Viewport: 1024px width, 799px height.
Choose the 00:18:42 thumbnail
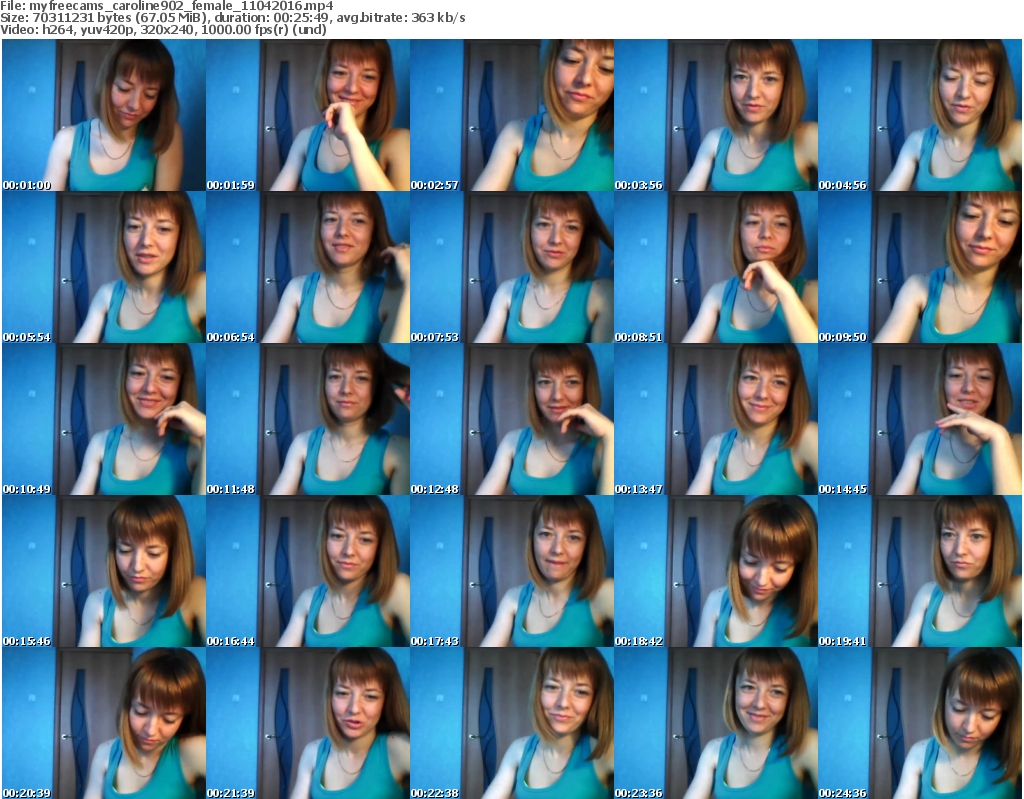coord(716,572)
